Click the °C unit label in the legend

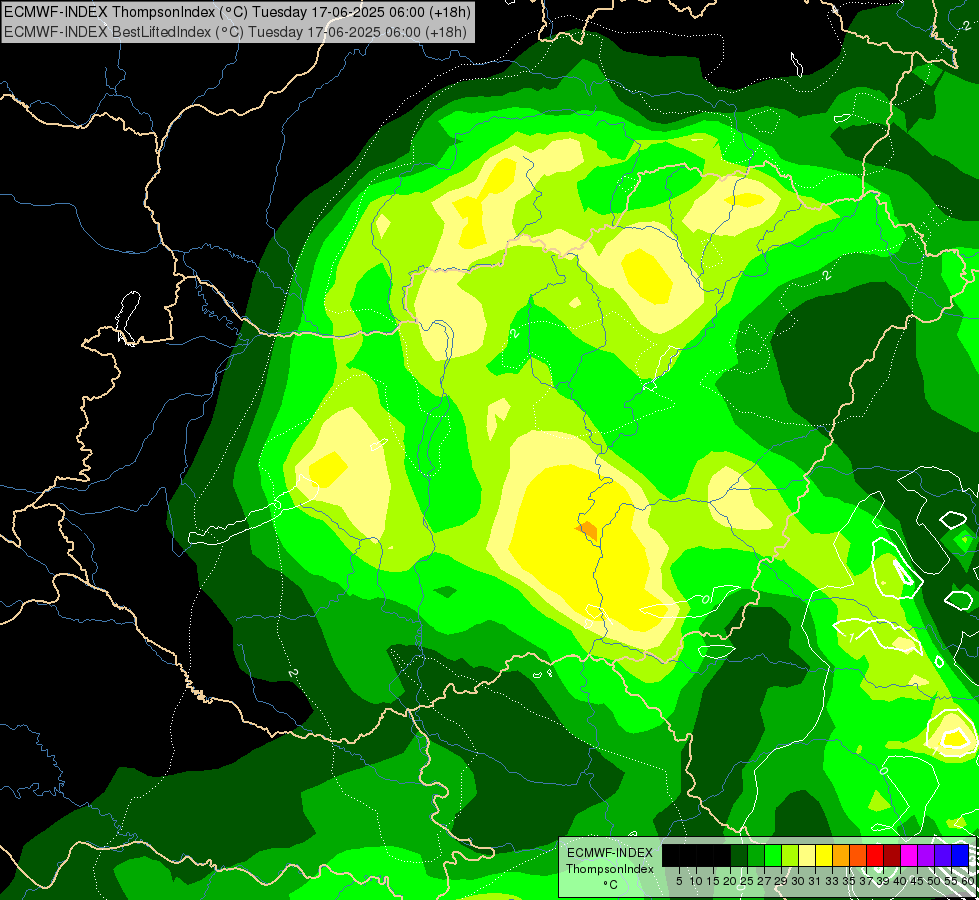(x=611, y=885)
